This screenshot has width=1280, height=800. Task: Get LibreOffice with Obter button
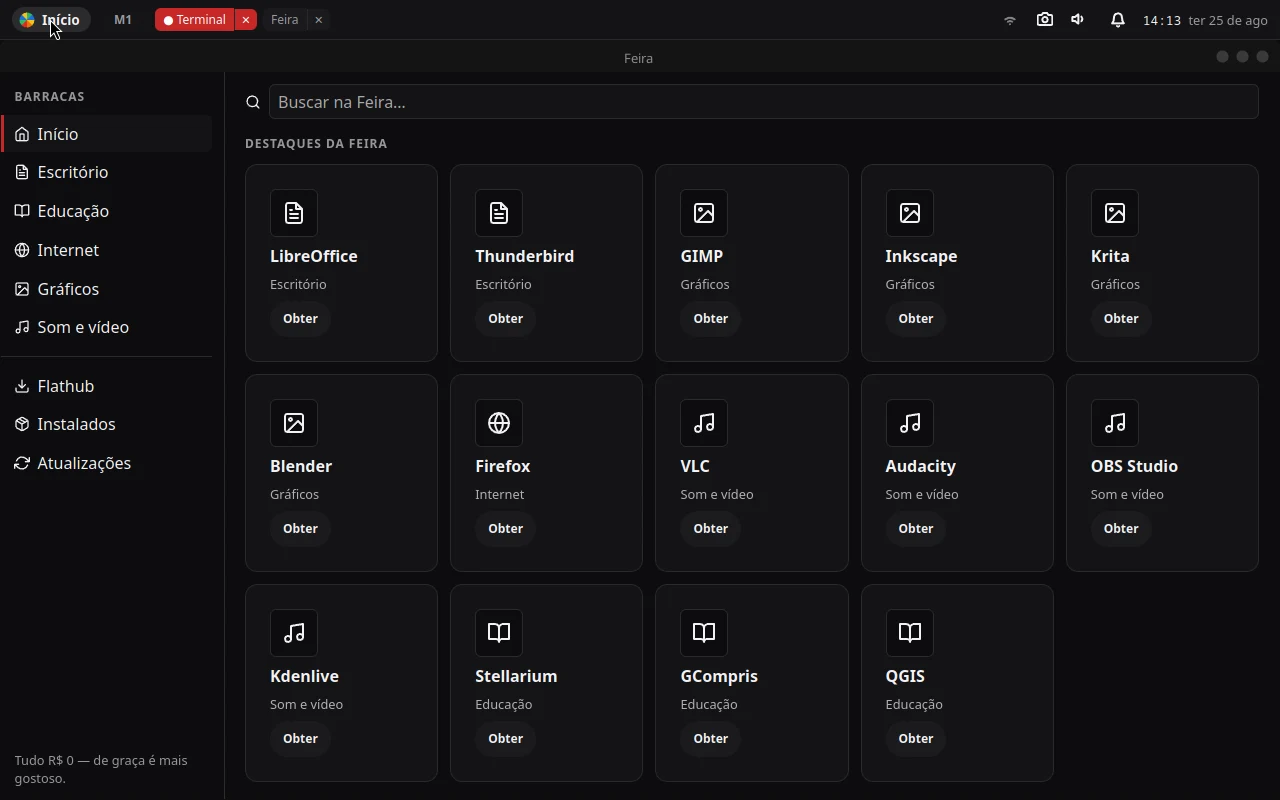click(x=300, y=319)
